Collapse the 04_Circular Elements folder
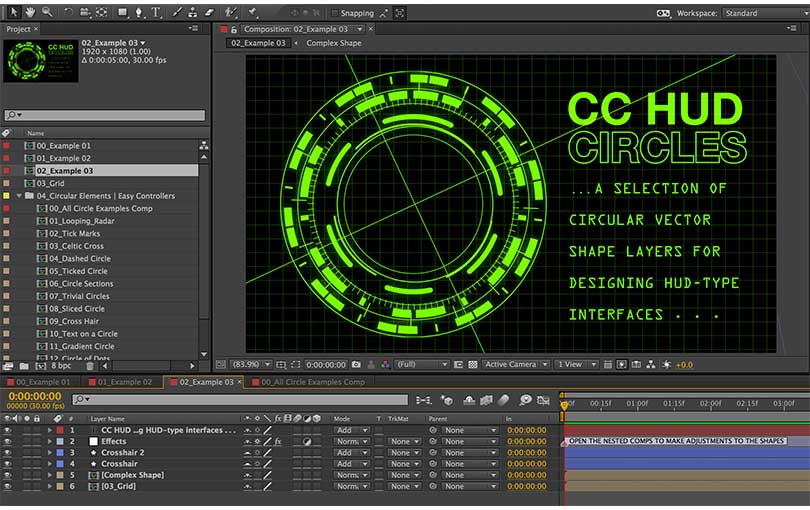 (19, 196)
